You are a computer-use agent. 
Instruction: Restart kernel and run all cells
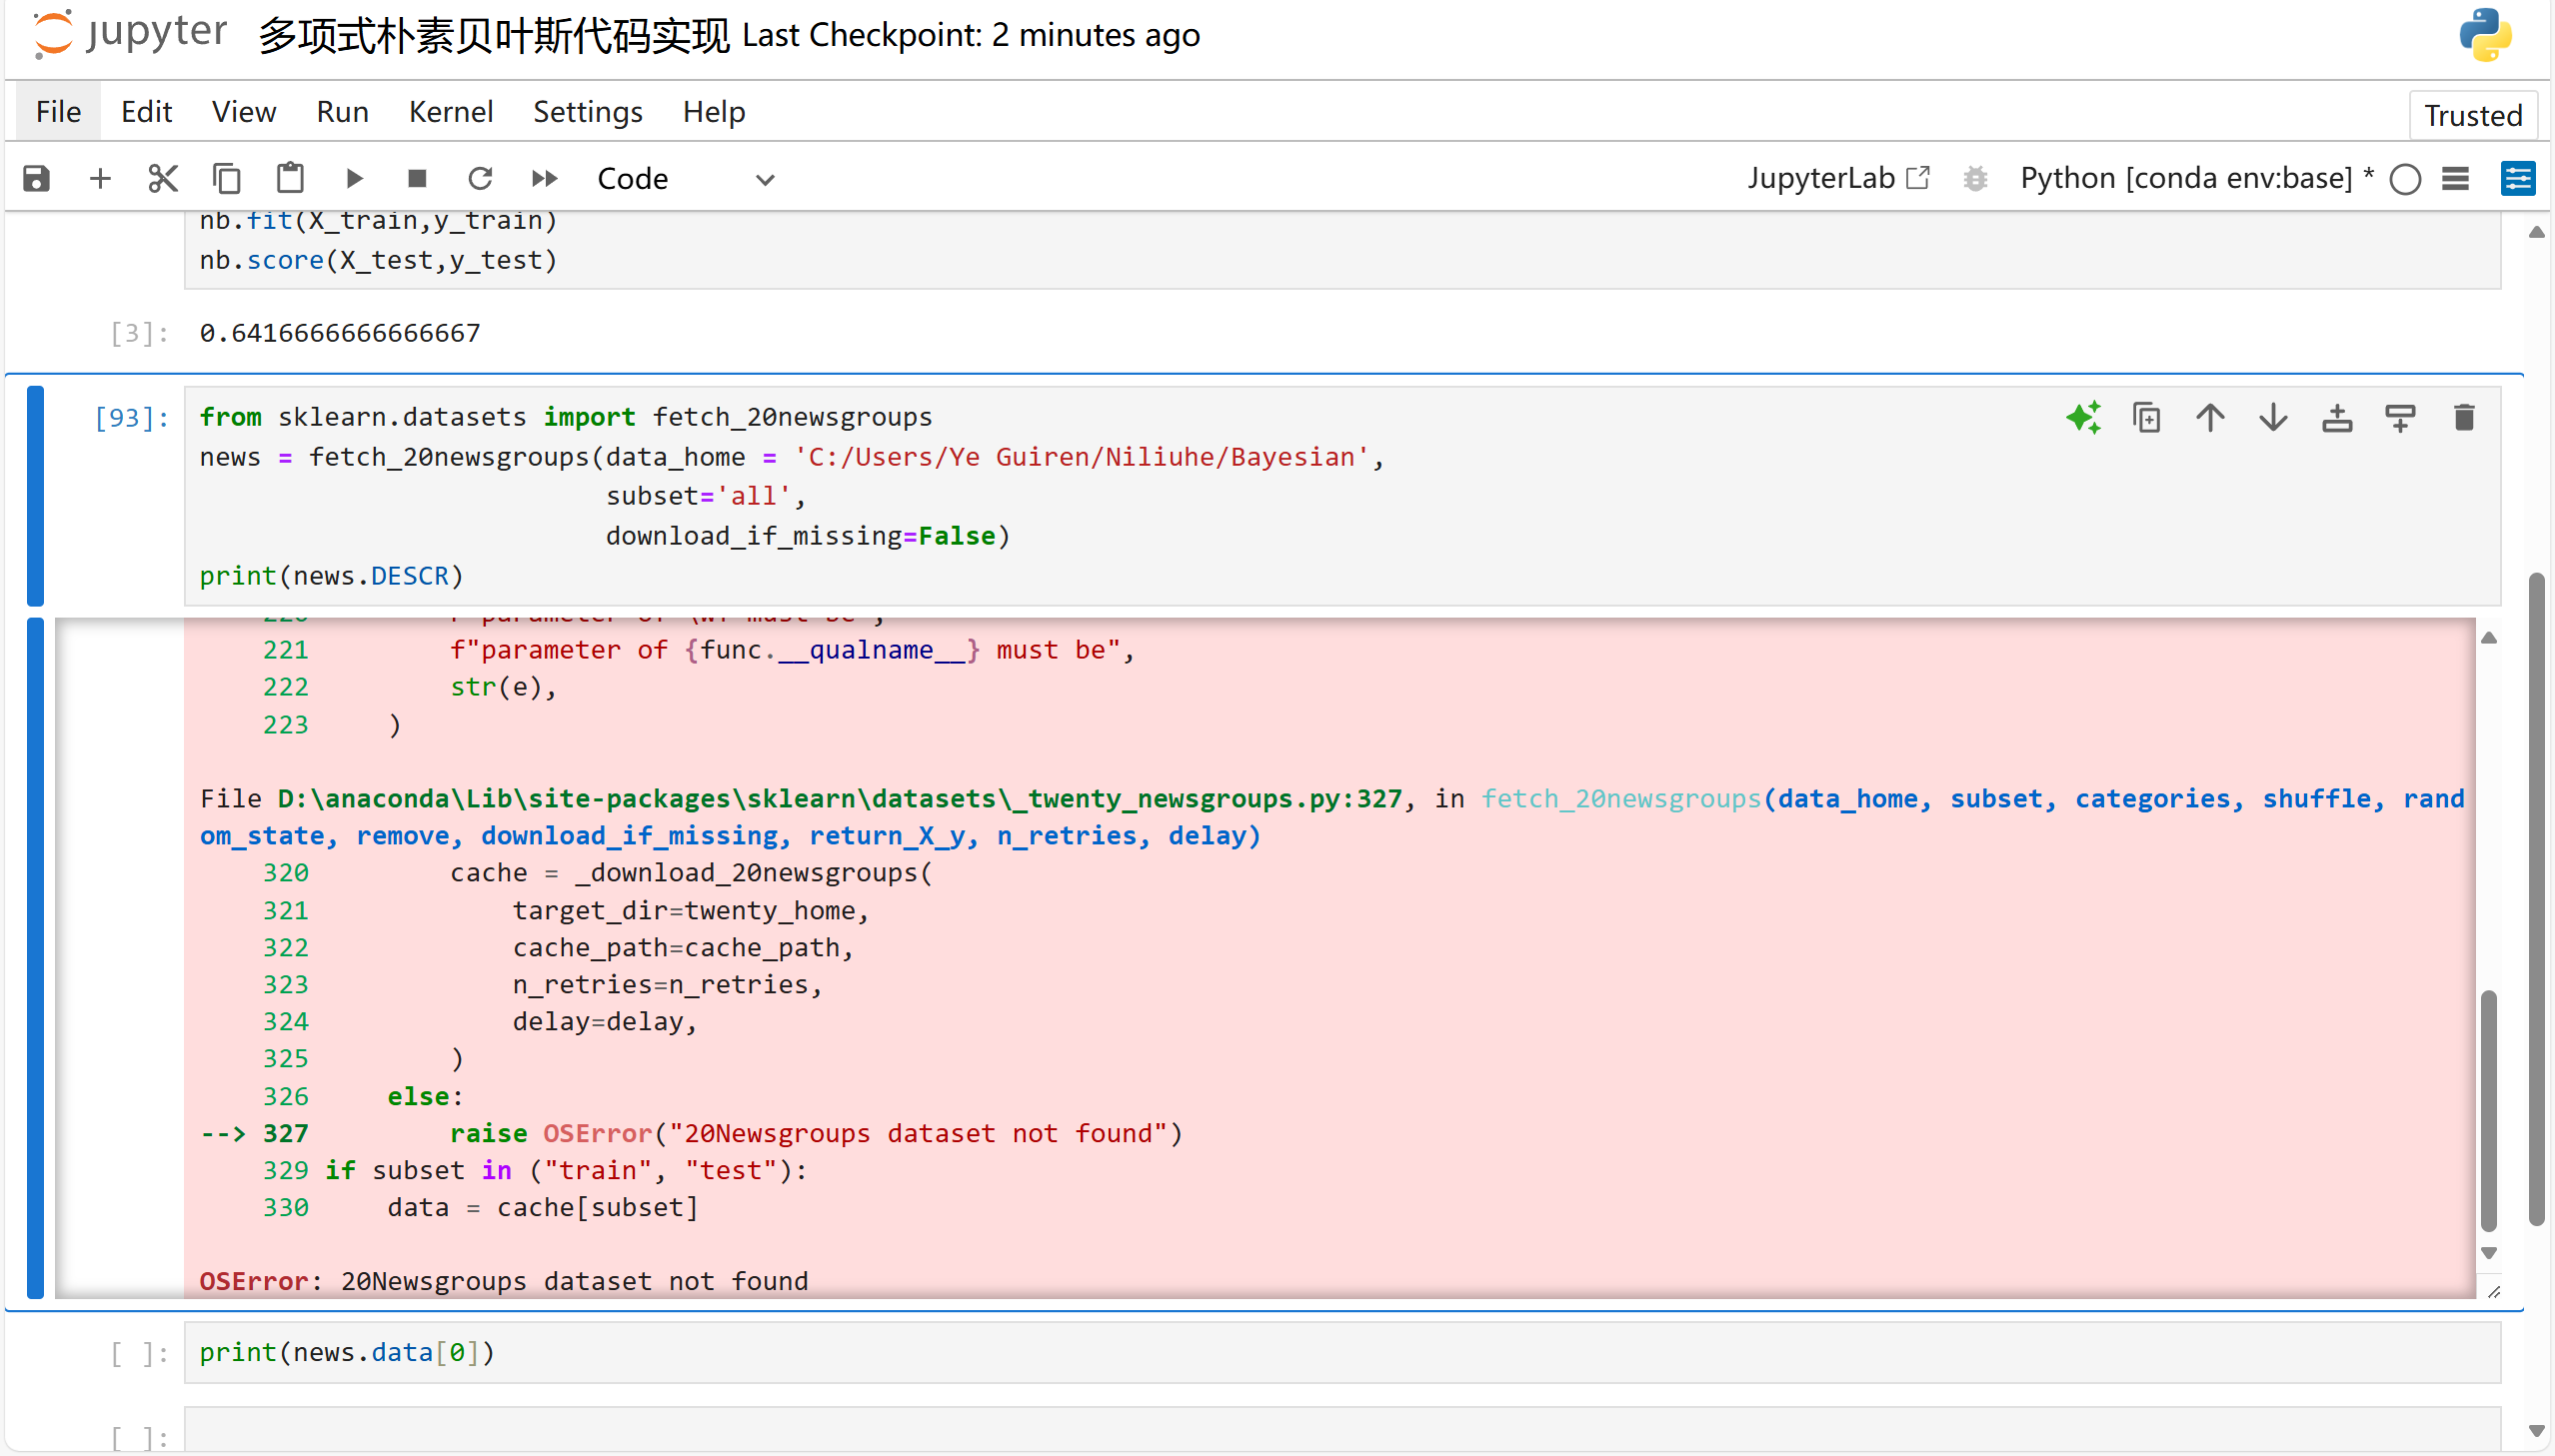tap(544, 179)
